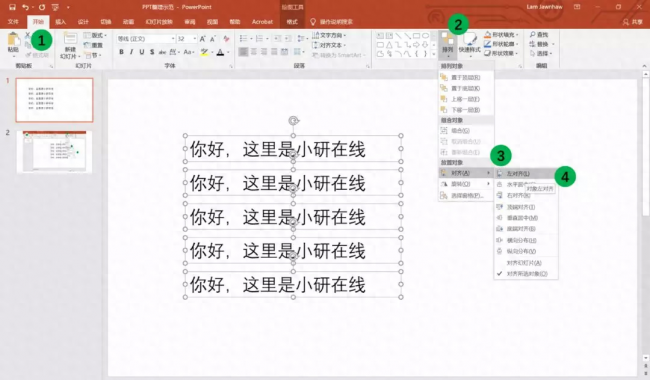650x380 pixels.
Task: Click the Clear All Formatting icon
Action: 226,39
